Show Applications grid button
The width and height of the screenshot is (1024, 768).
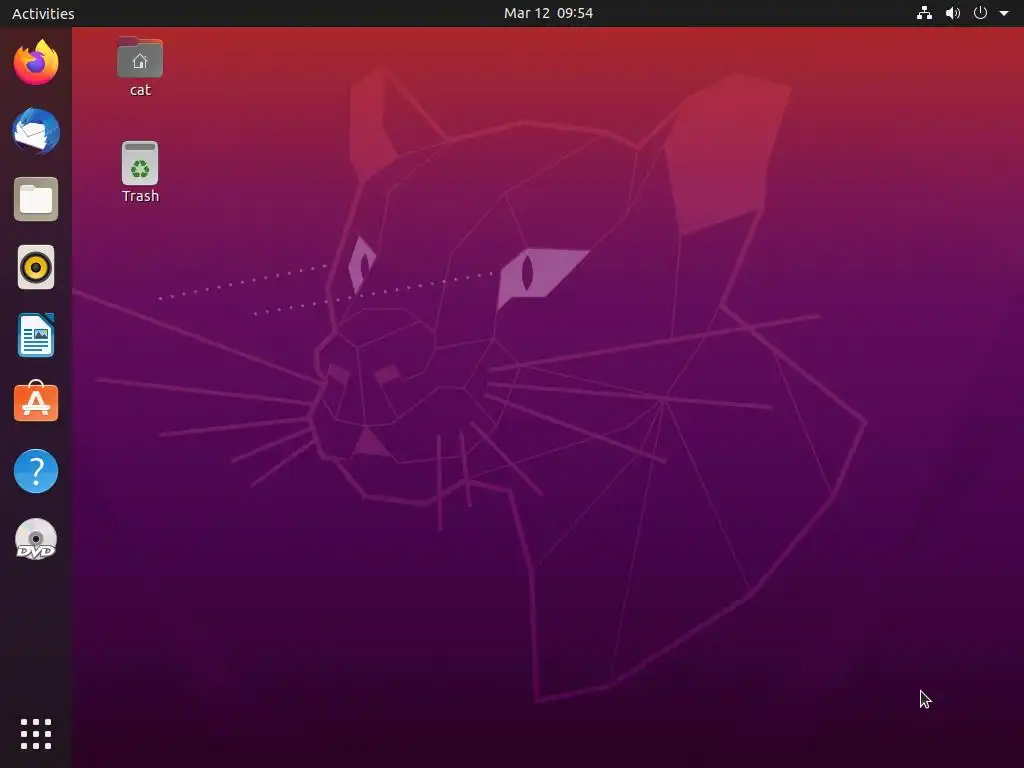[x=36, y=734]
